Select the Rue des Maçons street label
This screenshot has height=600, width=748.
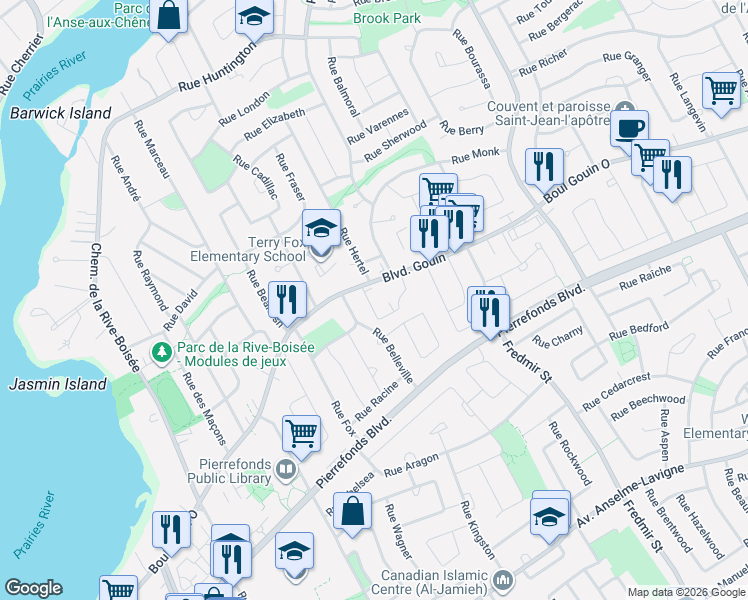click(205, 409)
